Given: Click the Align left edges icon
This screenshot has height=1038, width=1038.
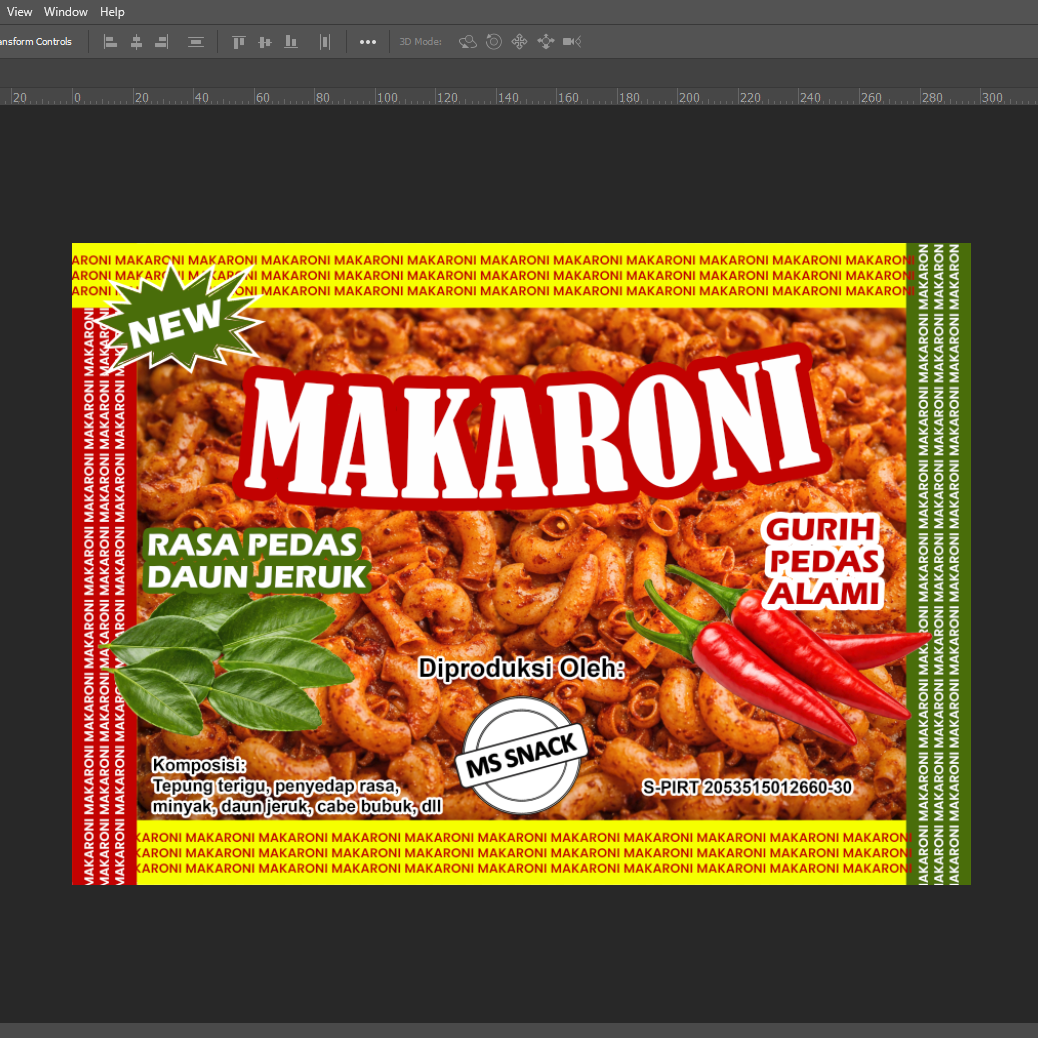Looking at the screenshot, I should 111,42.
